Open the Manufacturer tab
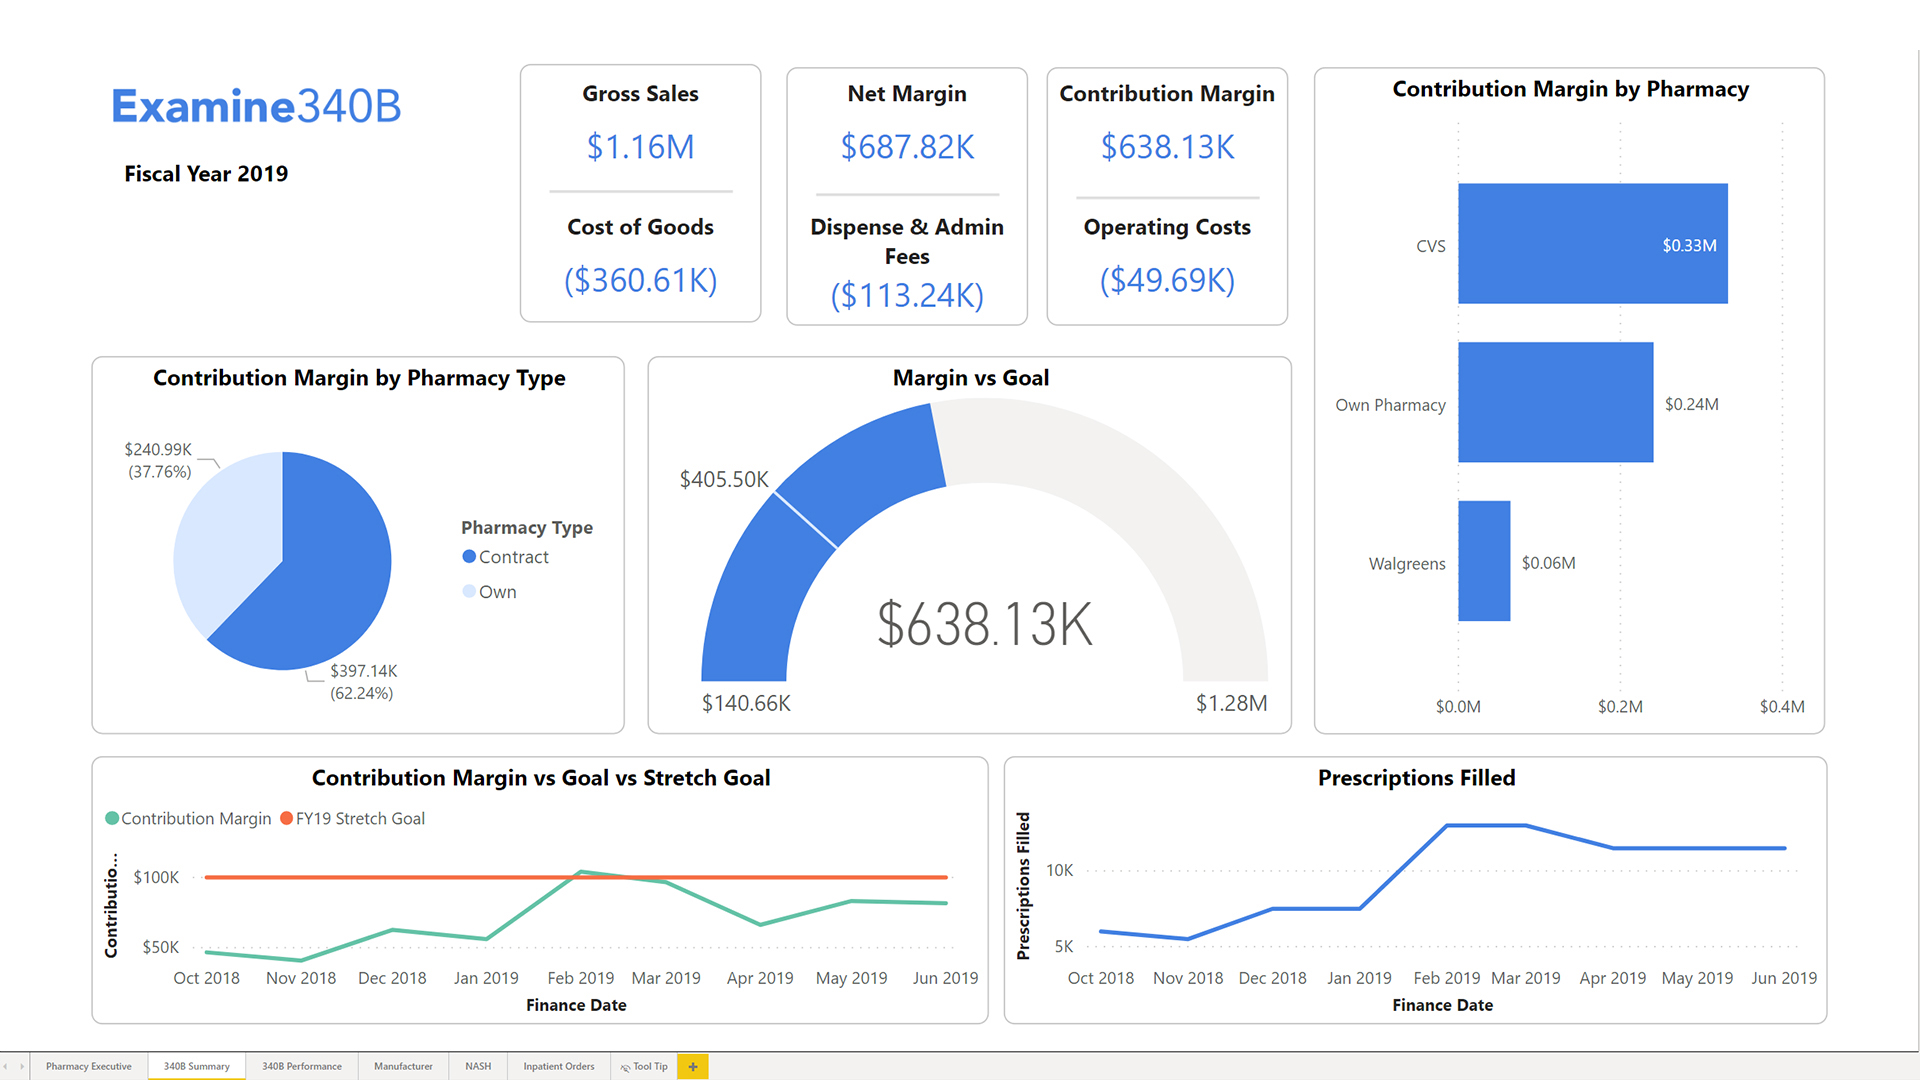1920x1080 pixels. coord(403,1066)
